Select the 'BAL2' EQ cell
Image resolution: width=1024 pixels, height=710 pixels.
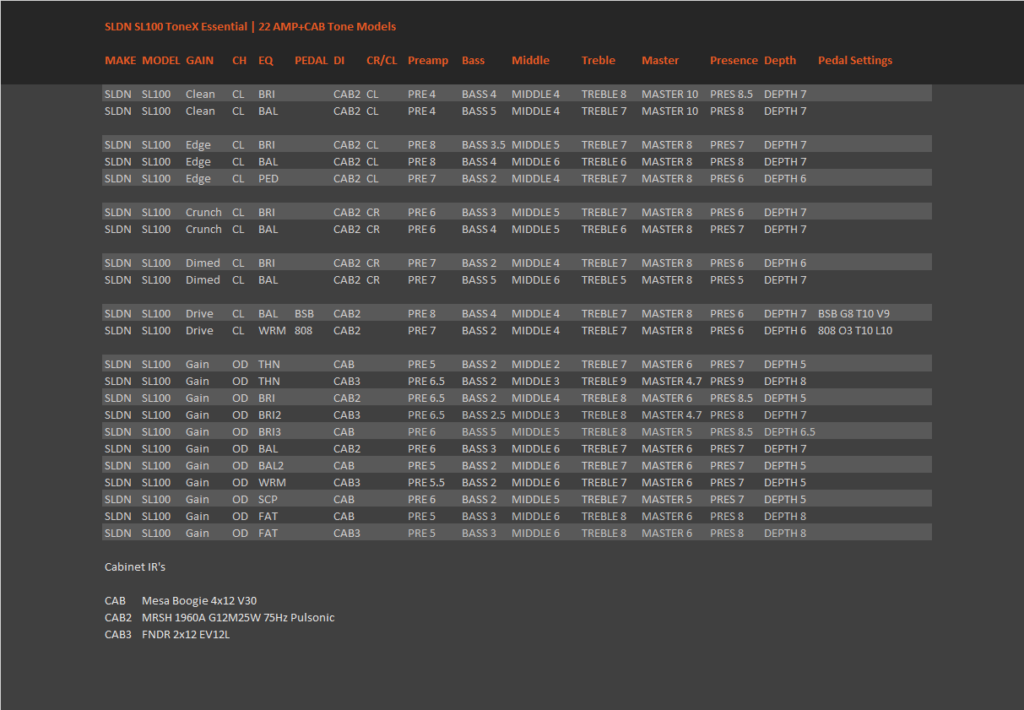tap(271, 466)
